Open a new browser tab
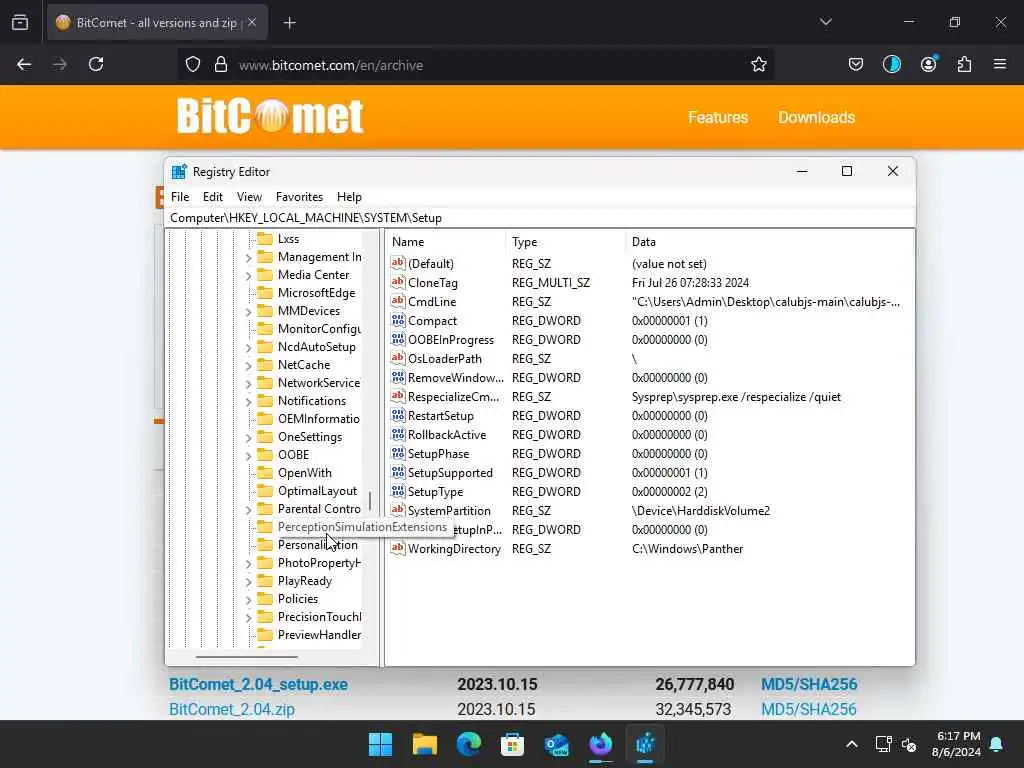 (x=290, y=23)
